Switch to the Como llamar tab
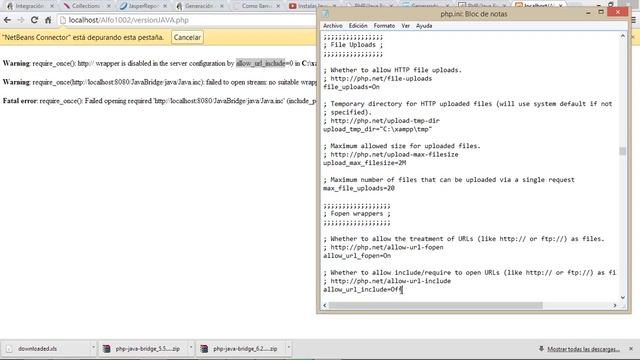 coord(255,6)
